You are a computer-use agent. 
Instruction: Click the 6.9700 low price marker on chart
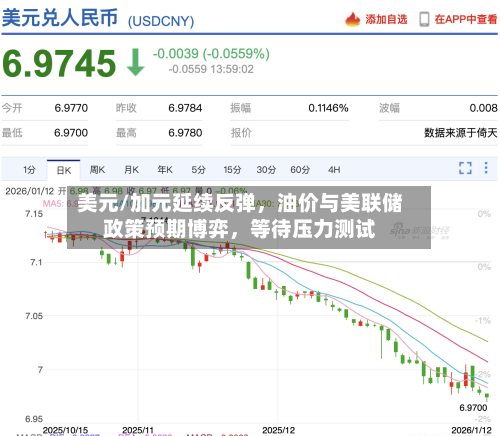coord(473,408)
